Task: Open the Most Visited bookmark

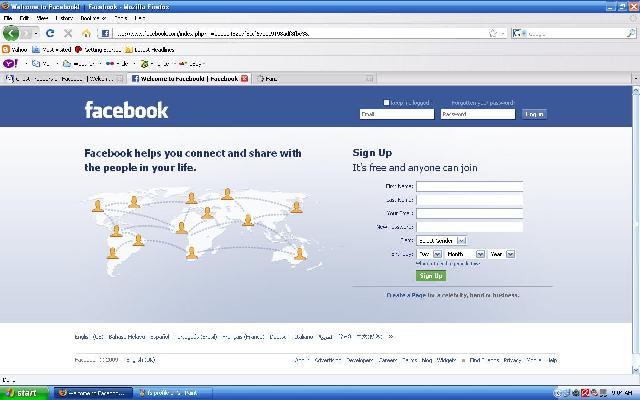Action: tap(51, 50)
